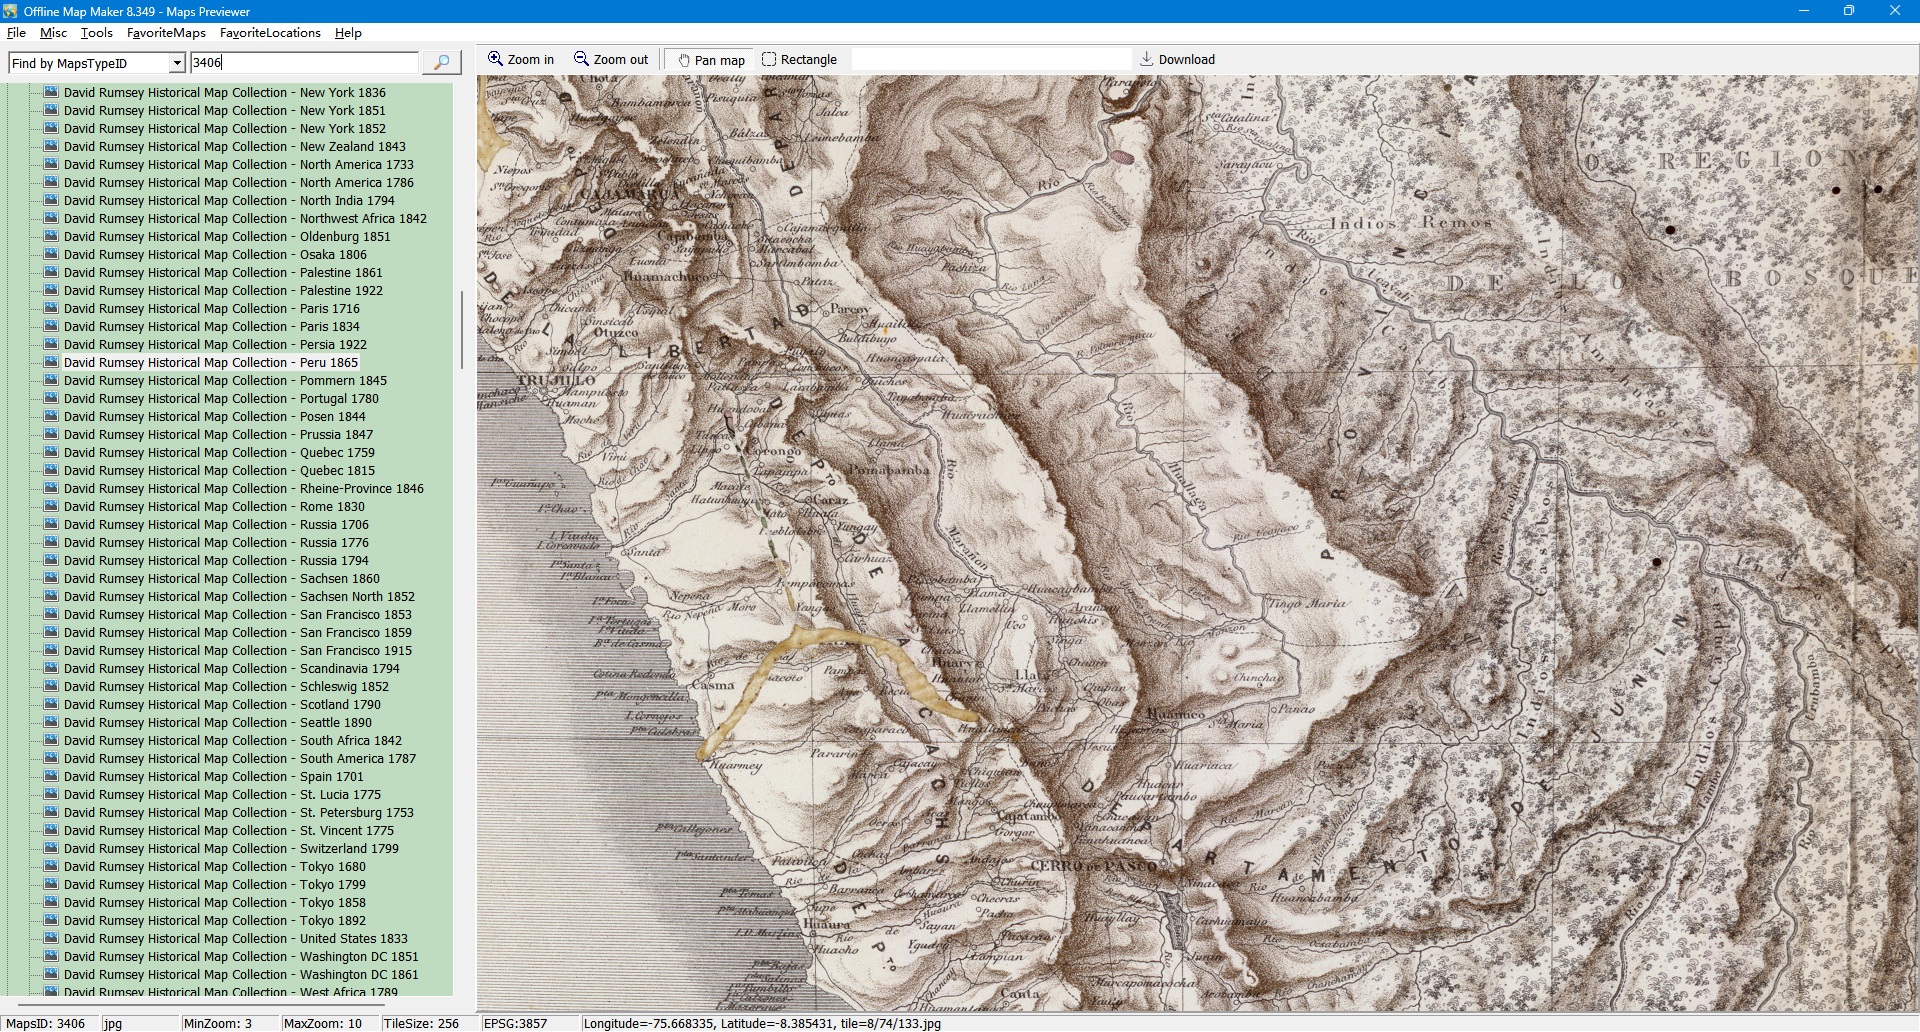The height and width of the screenshot is (1032, 1920).
Task: Click map icon beside Seattle 1890
Action: click(x=51, y=722)
